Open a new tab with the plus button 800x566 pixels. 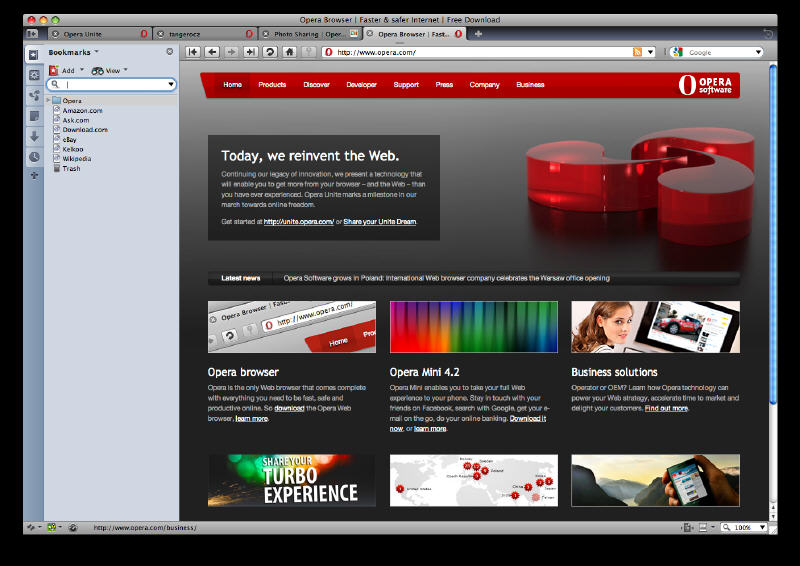[478, 34]
